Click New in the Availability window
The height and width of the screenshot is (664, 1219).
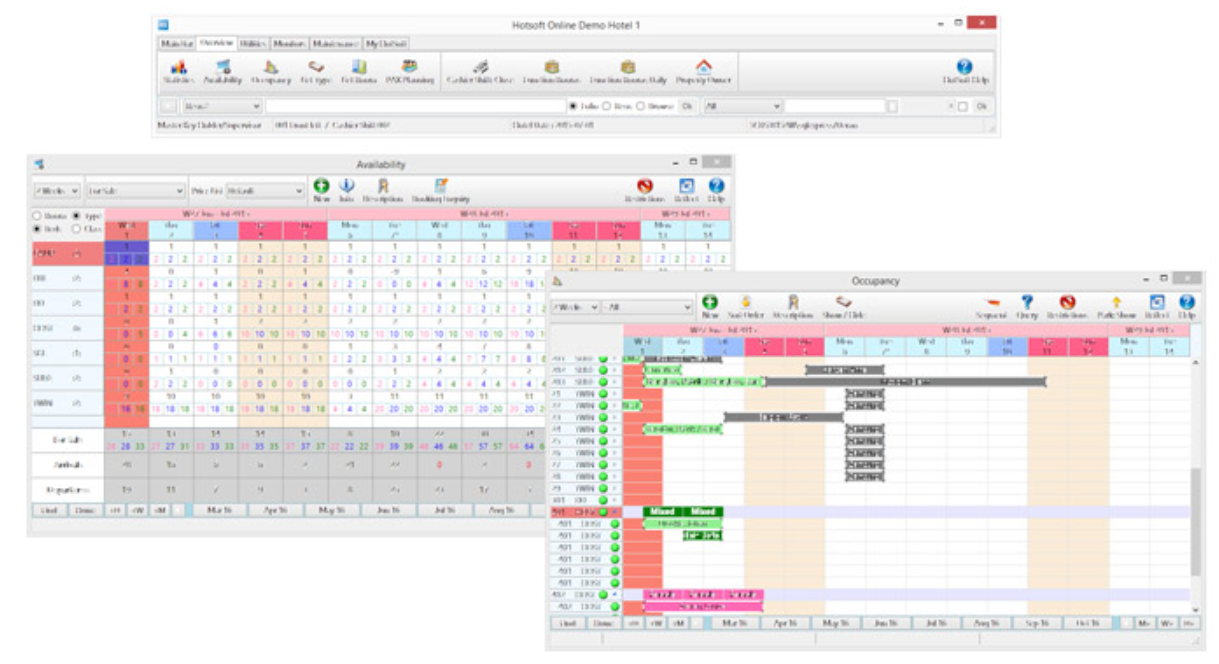pos(321,190)
